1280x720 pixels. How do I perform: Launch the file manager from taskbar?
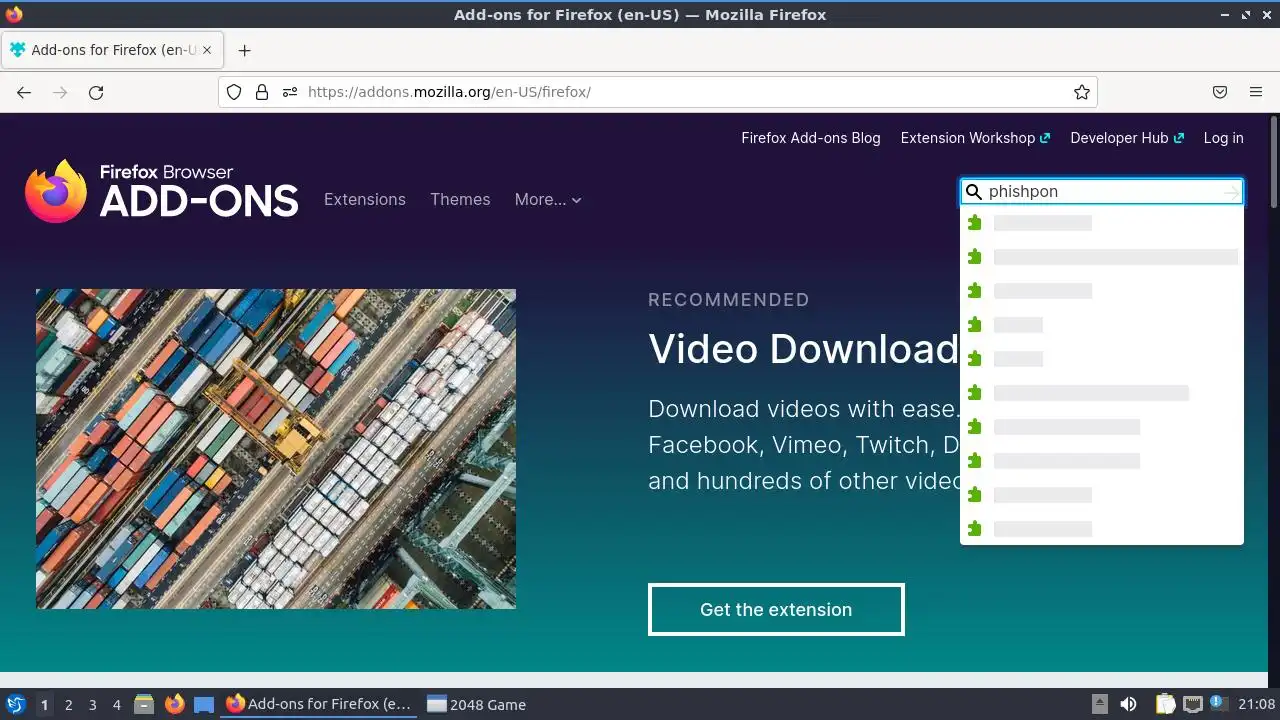coord(144,704)
